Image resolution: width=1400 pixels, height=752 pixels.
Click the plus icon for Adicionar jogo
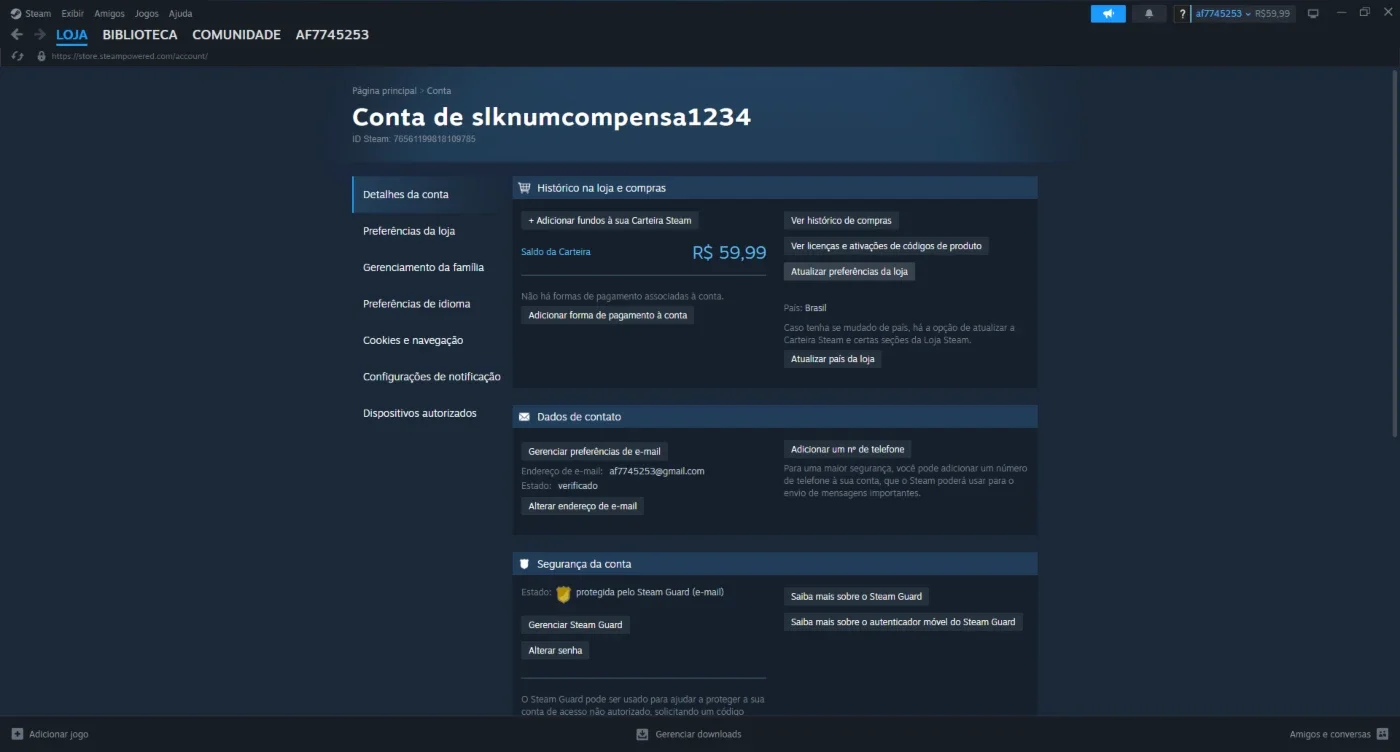point(17,734)
